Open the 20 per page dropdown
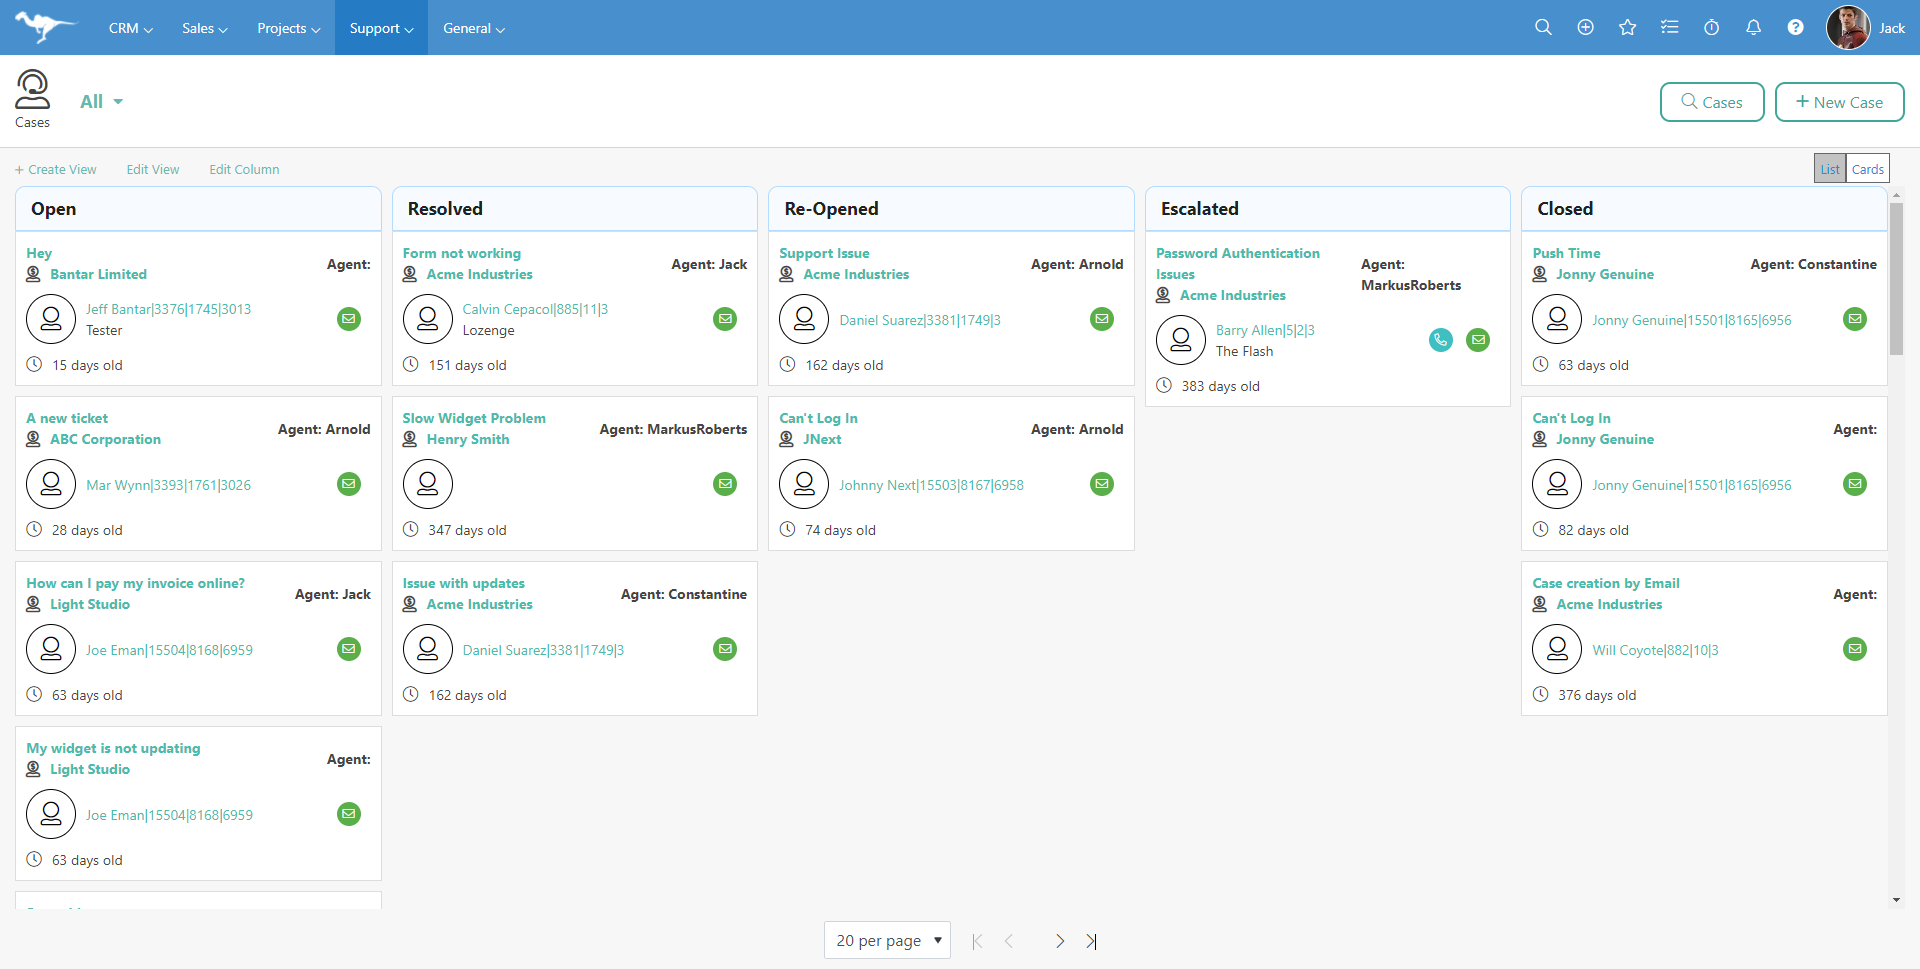 [x=887, y=940]
